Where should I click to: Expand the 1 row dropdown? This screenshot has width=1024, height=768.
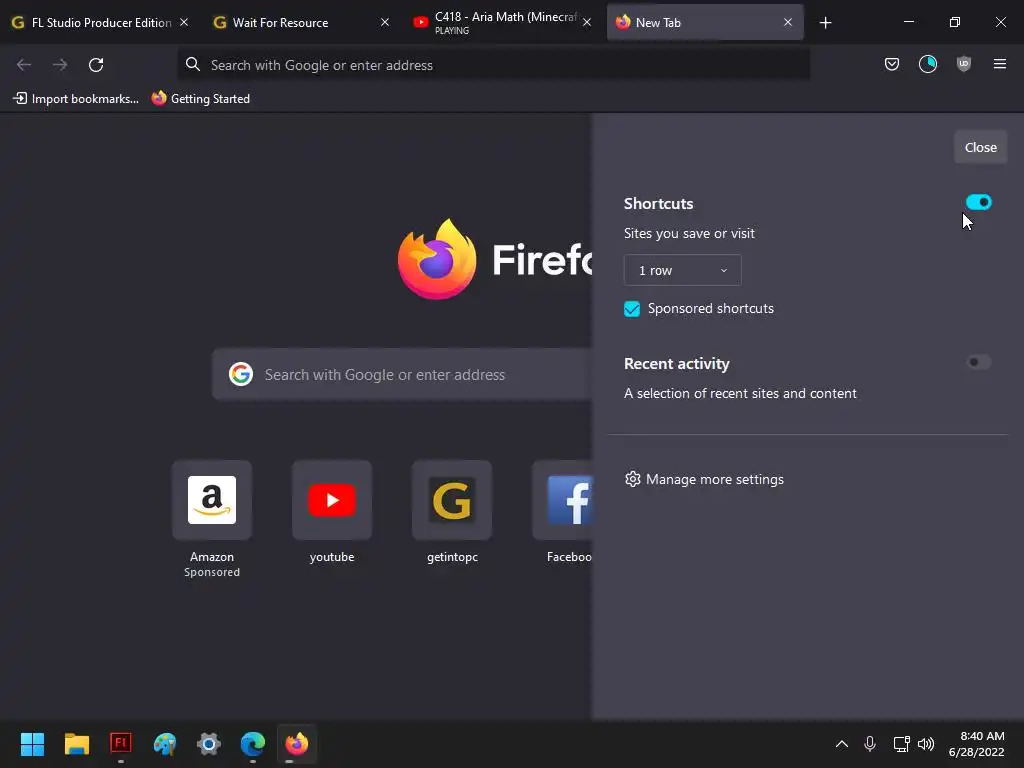[682, 270]
